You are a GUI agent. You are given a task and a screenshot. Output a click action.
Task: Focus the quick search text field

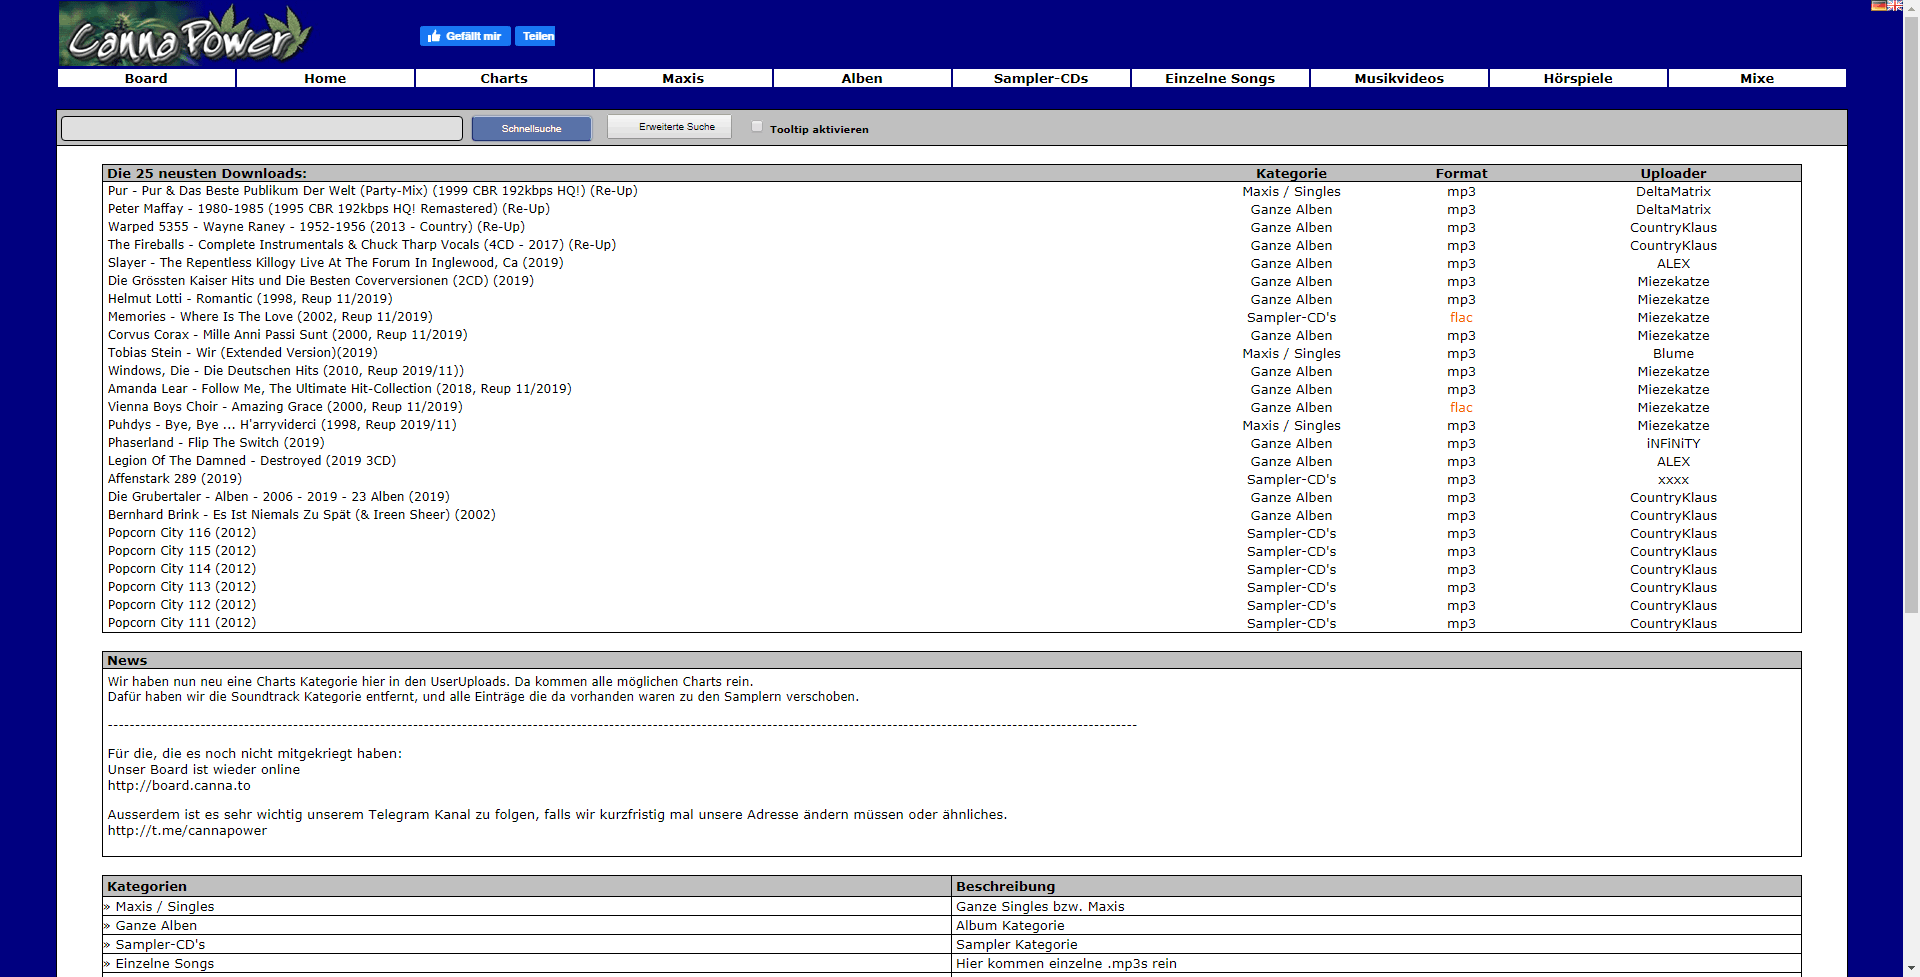262,128
